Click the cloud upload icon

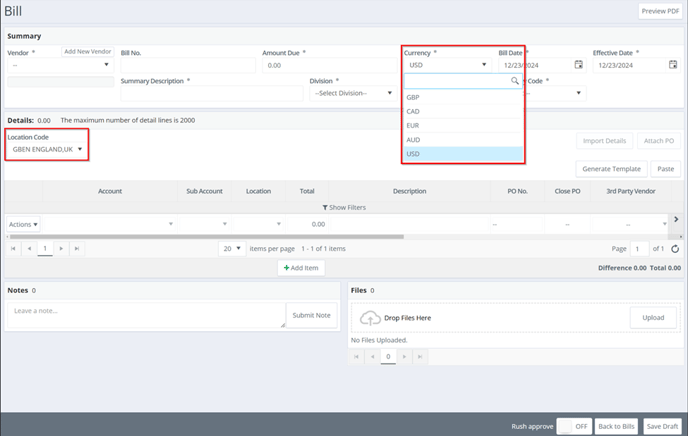pos(370,318)
